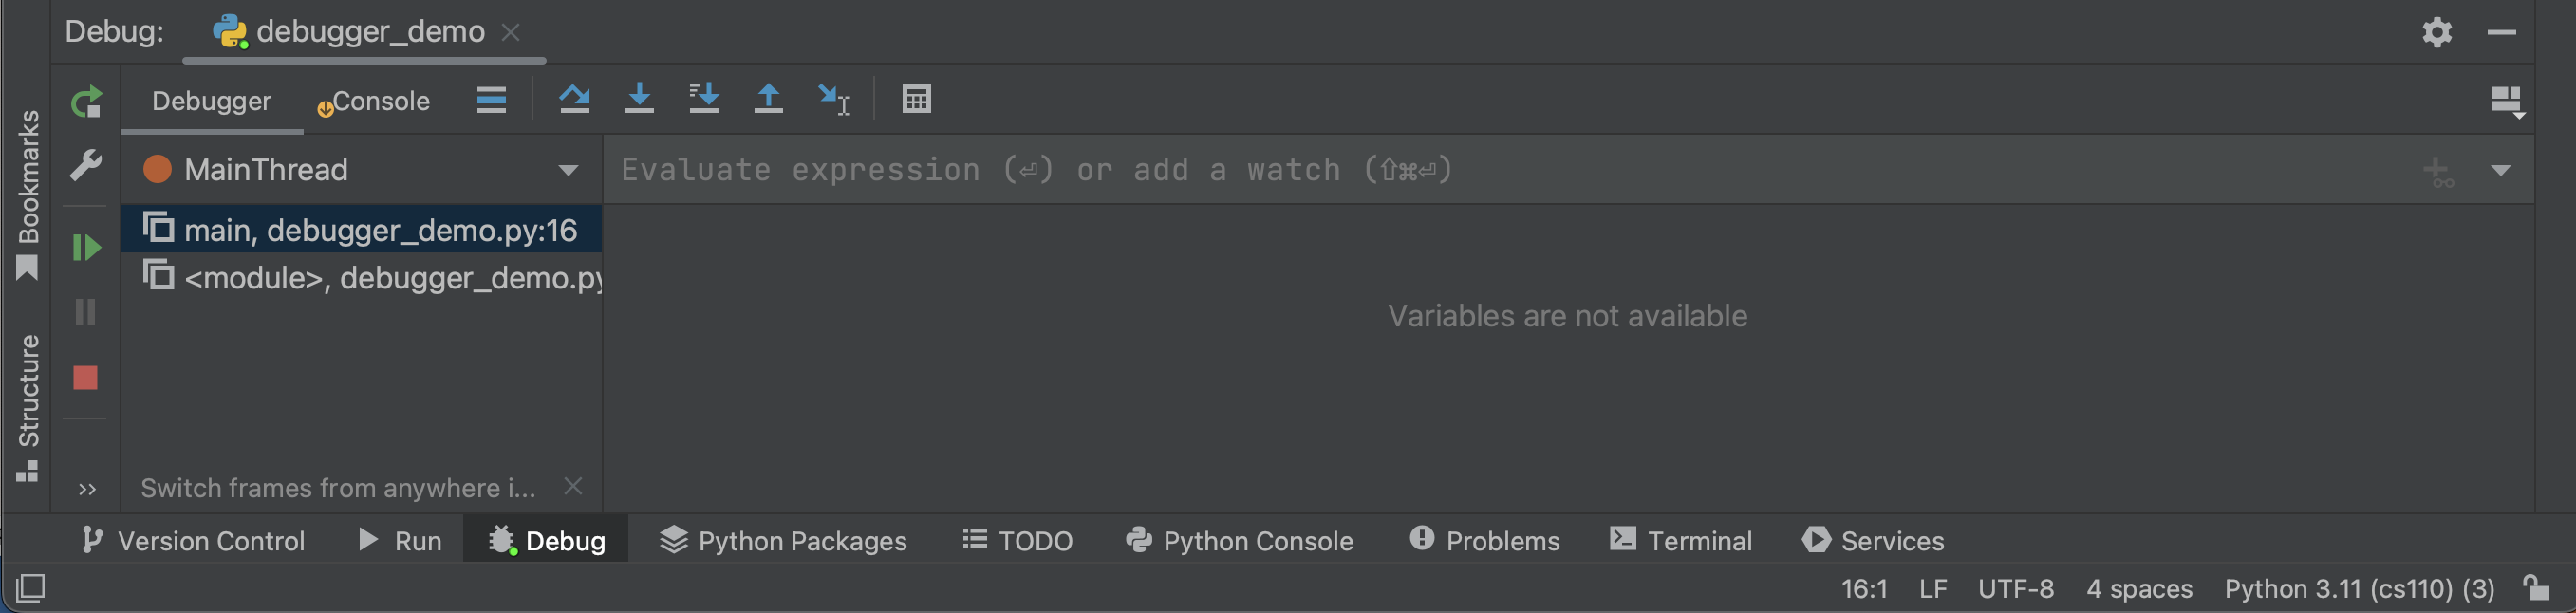Step Into My Code

(x=704, y=99)
